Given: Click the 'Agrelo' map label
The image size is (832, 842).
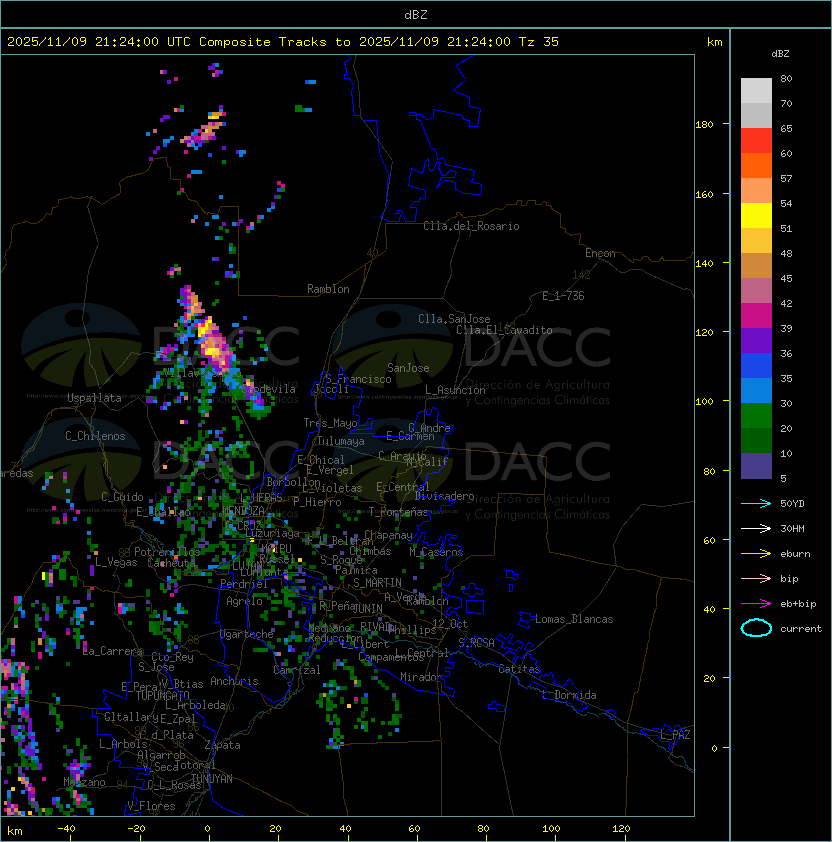Looking at the screenshot, I should pyautogui.click(x=244, y=601).
